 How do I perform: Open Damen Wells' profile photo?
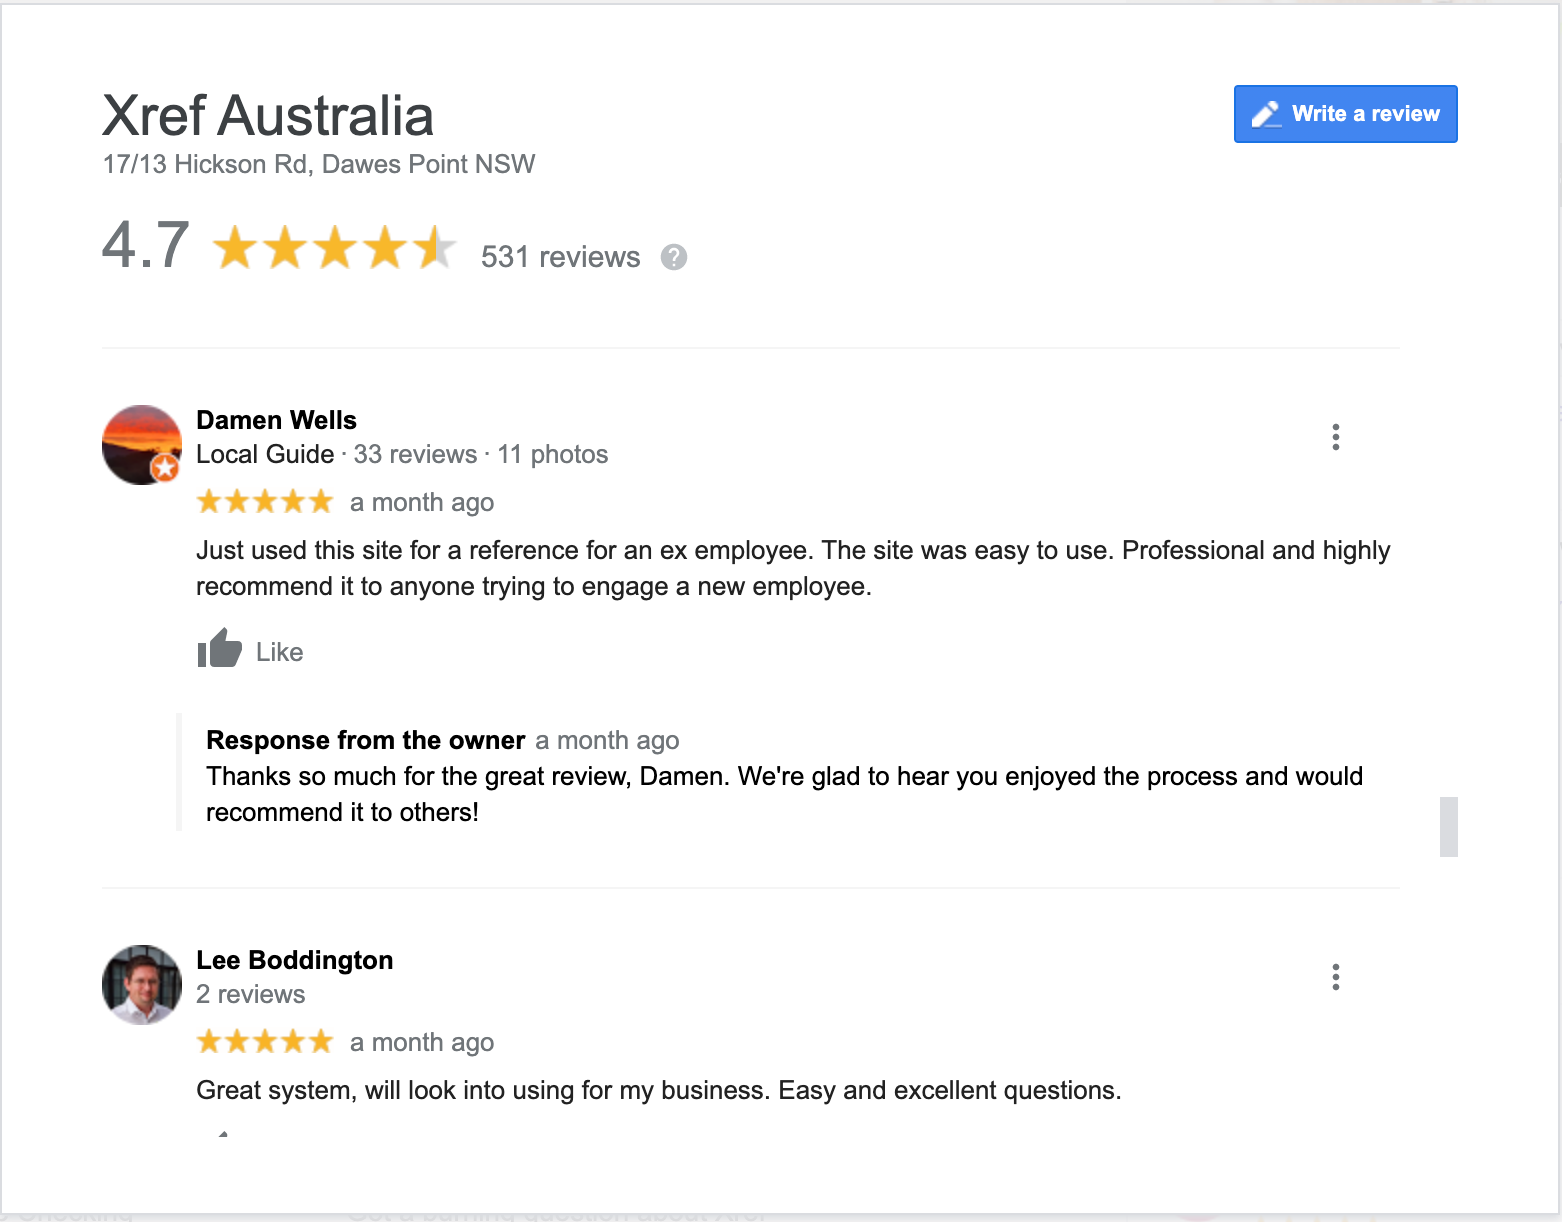point(140,443)
